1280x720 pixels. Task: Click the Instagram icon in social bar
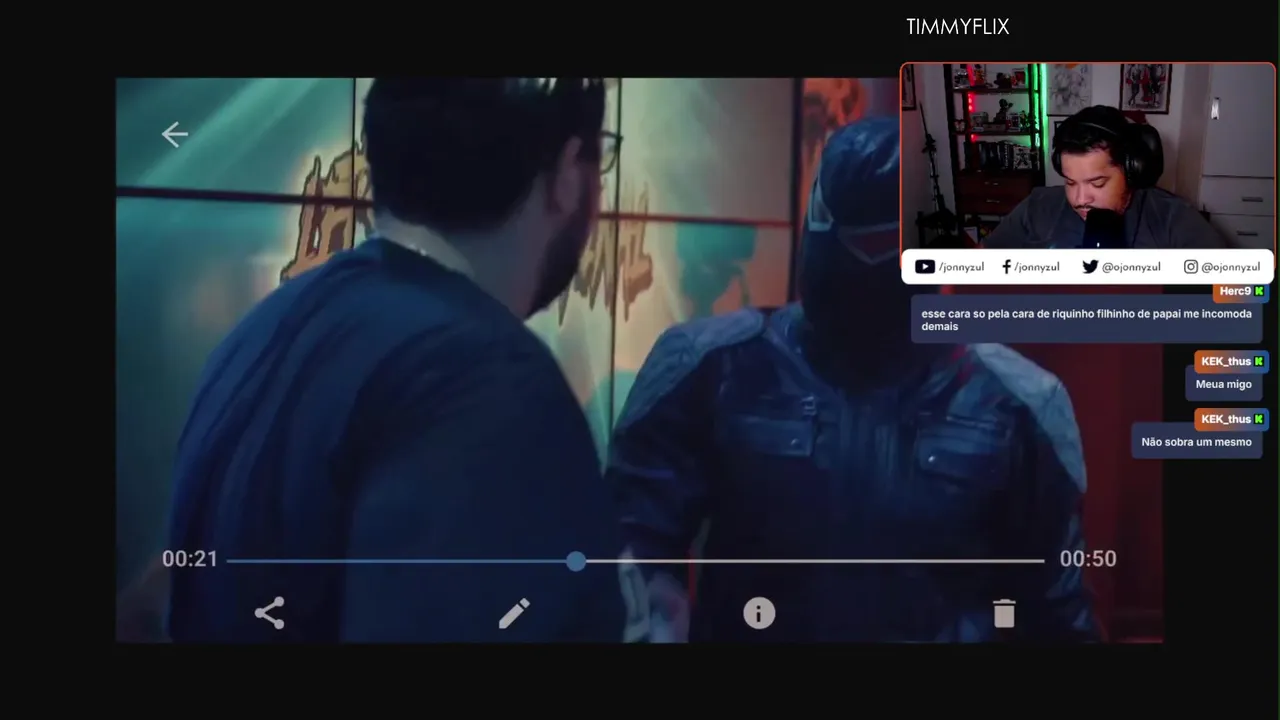(x=1191, y=267)
